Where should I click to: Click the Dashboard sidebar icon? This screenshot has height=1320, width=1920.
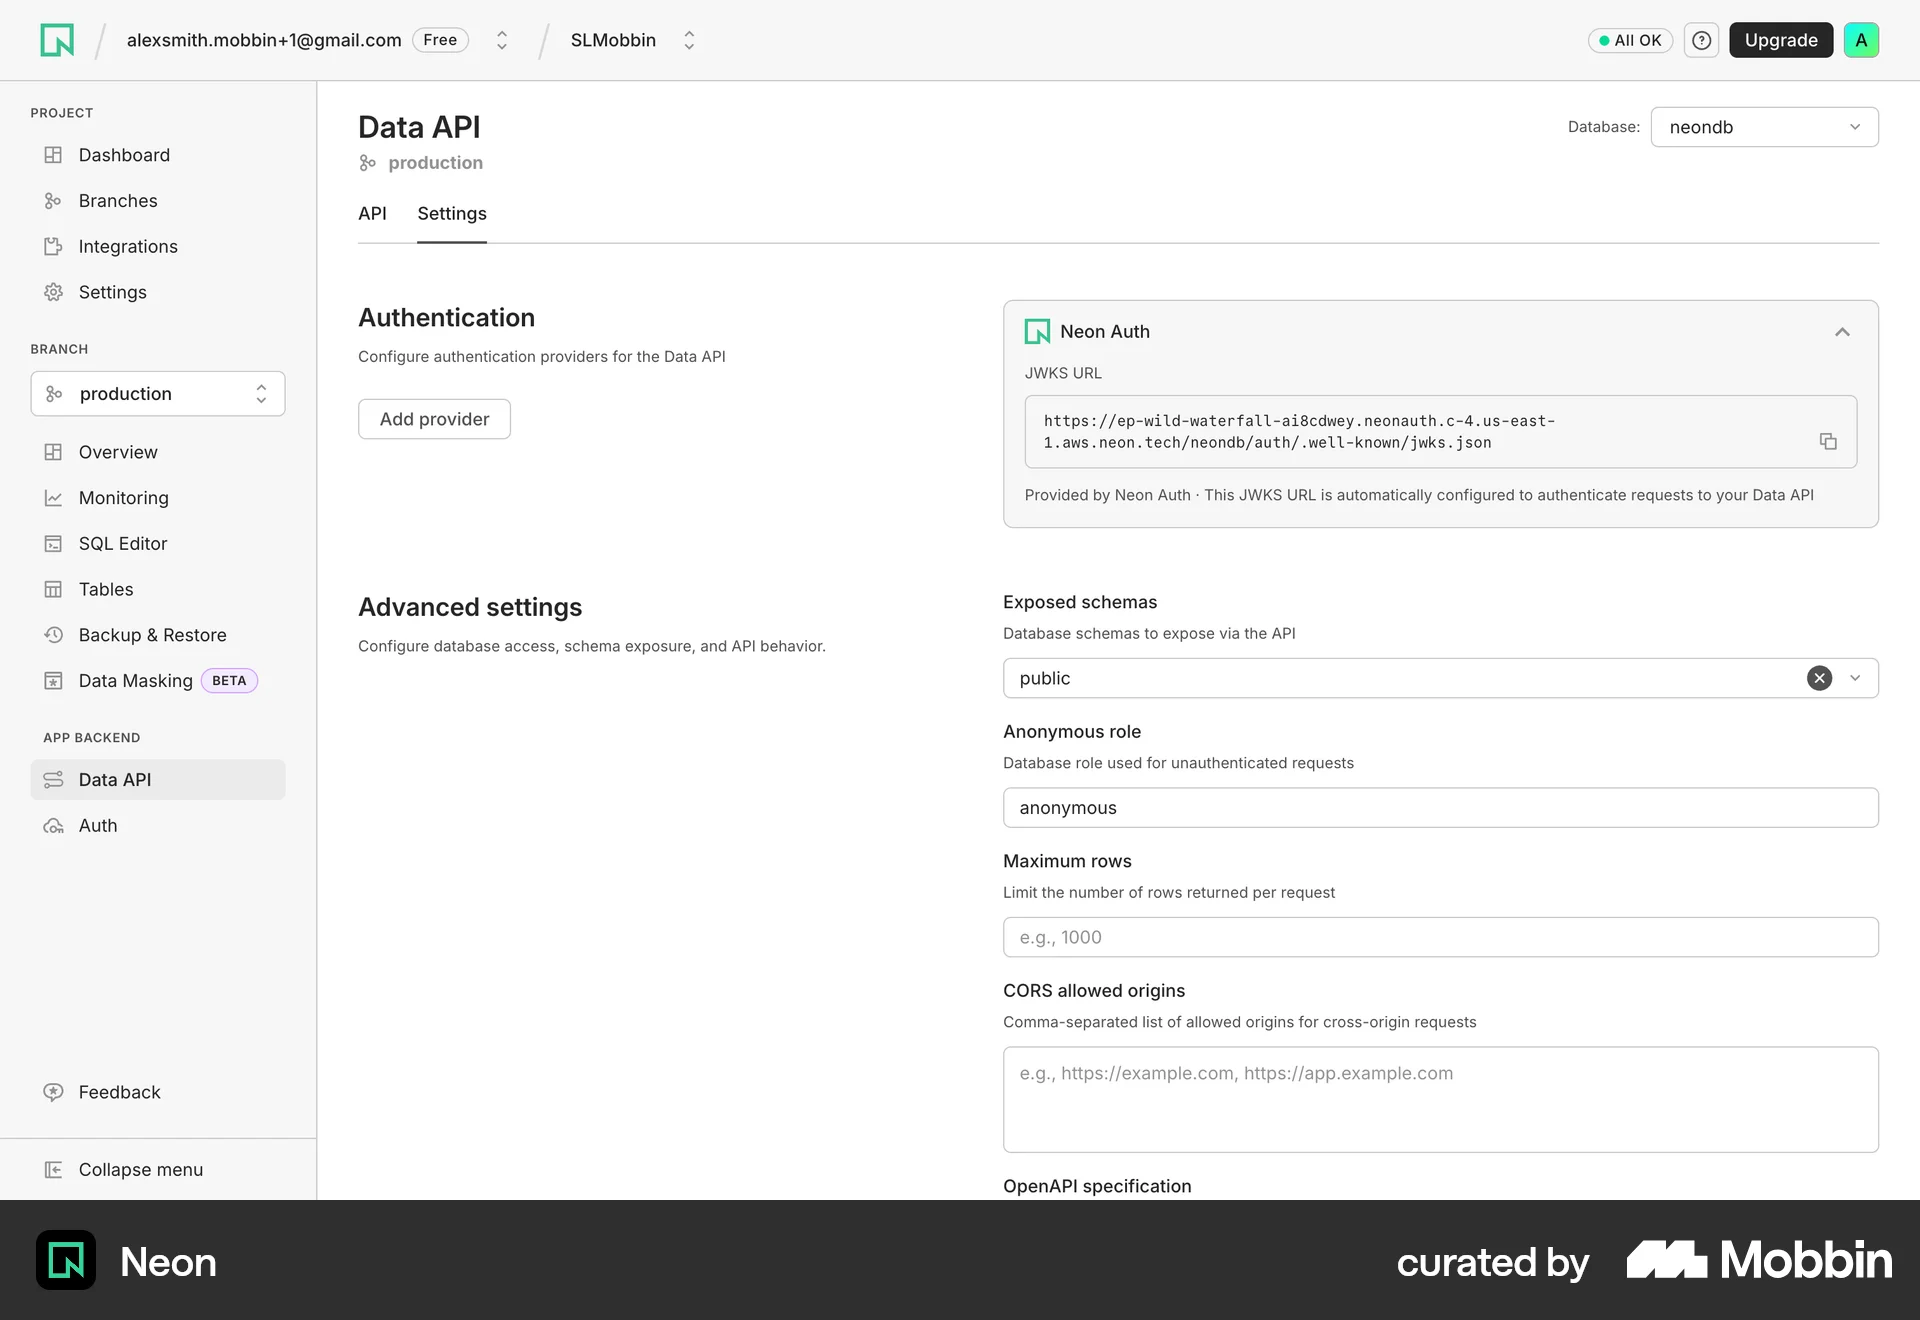[x=53, y=155]
